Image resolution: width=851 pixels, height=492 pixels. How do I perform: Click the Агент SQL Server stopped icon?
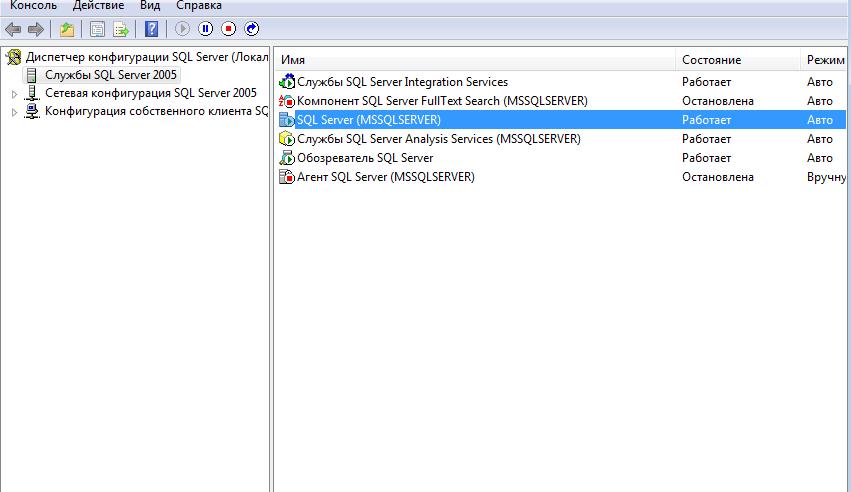tap(287, 177)
